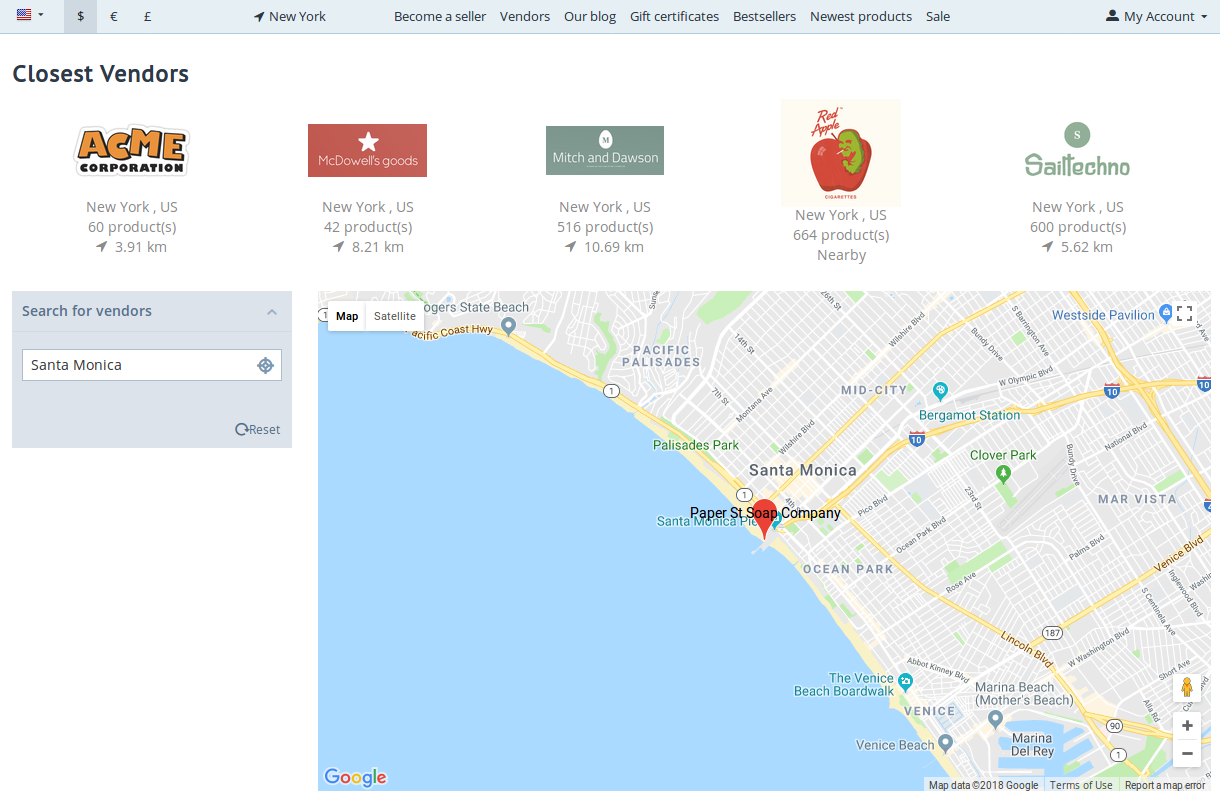Open Our blog link
This screenshot has height=800, width=1220.
pyautogui.click(x=590, y=16)
